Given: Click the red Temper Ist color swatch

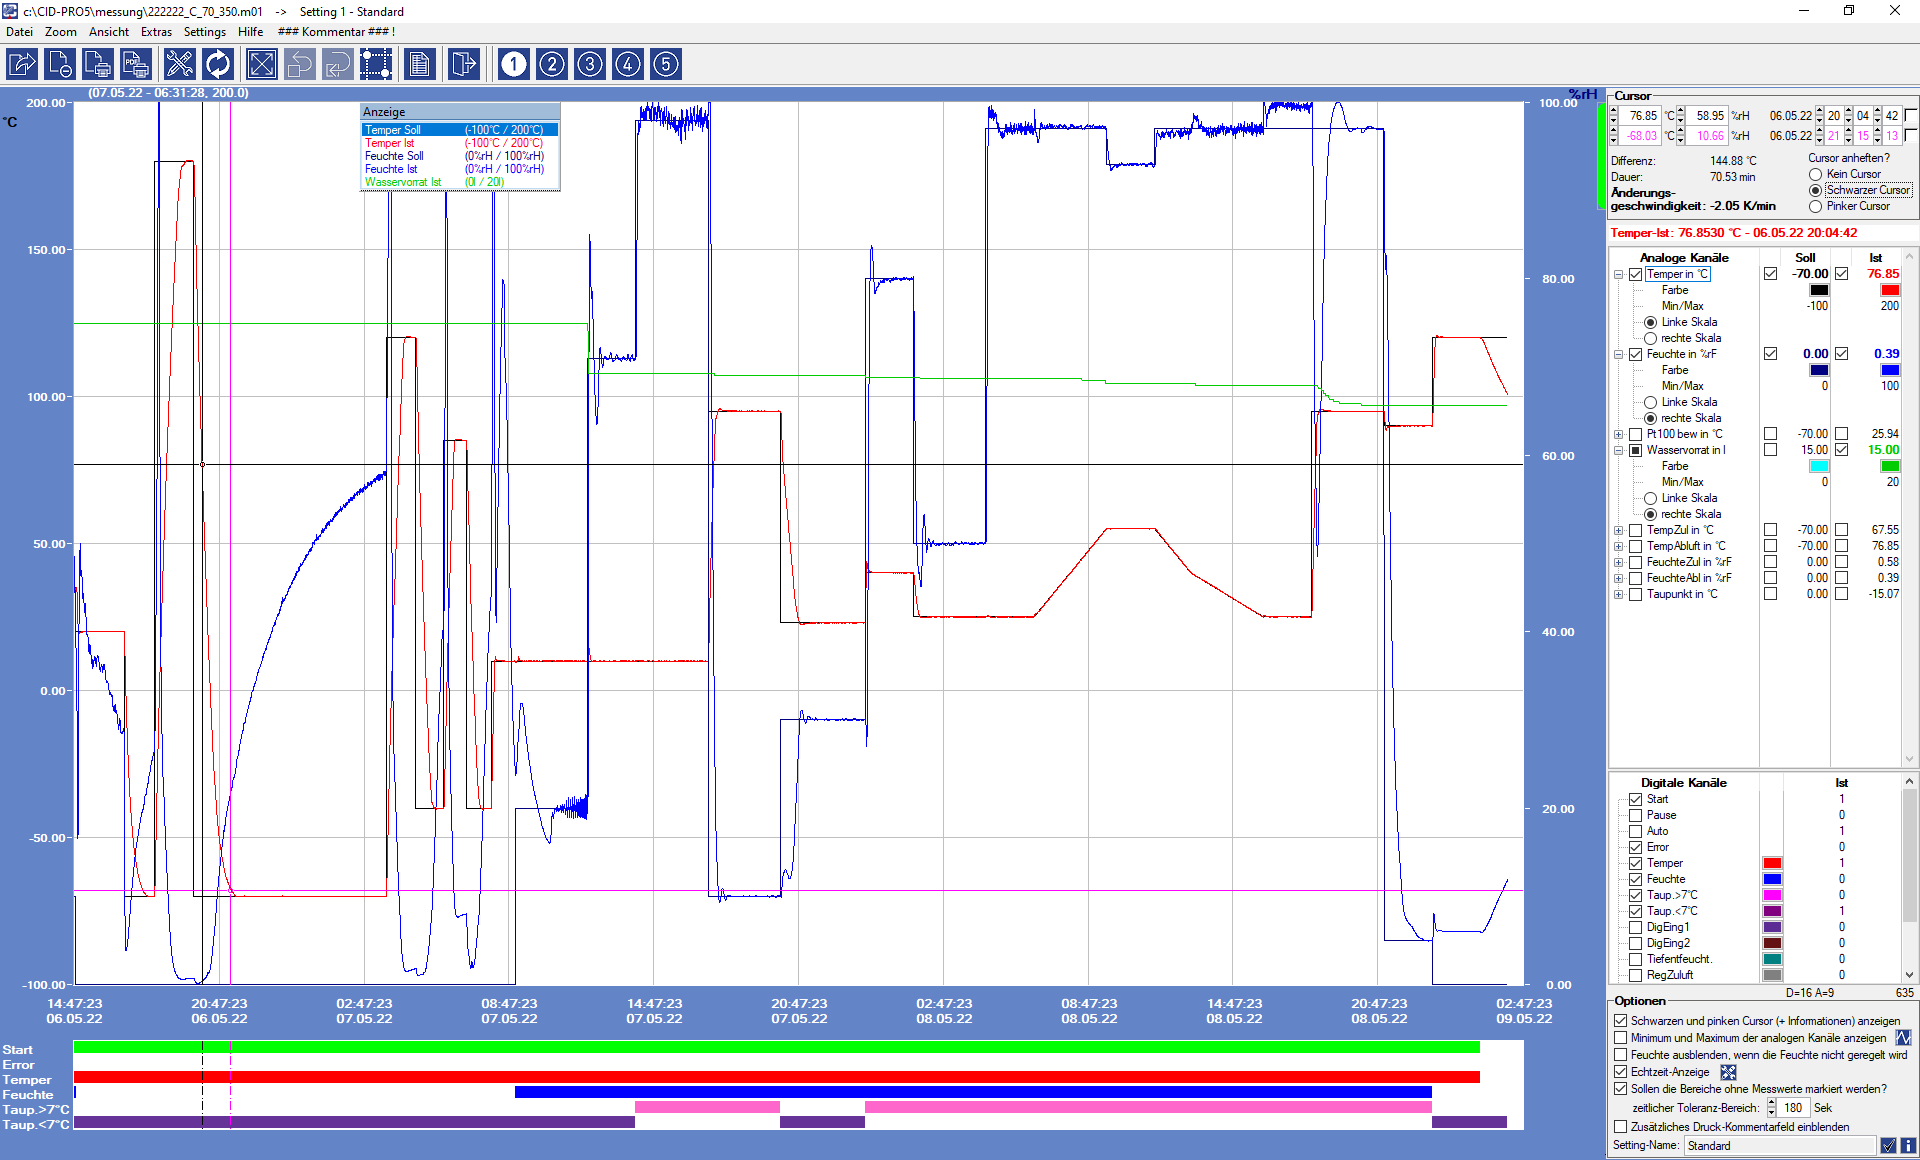Looking at the screenshot, I should click(x=1890, y=290).
